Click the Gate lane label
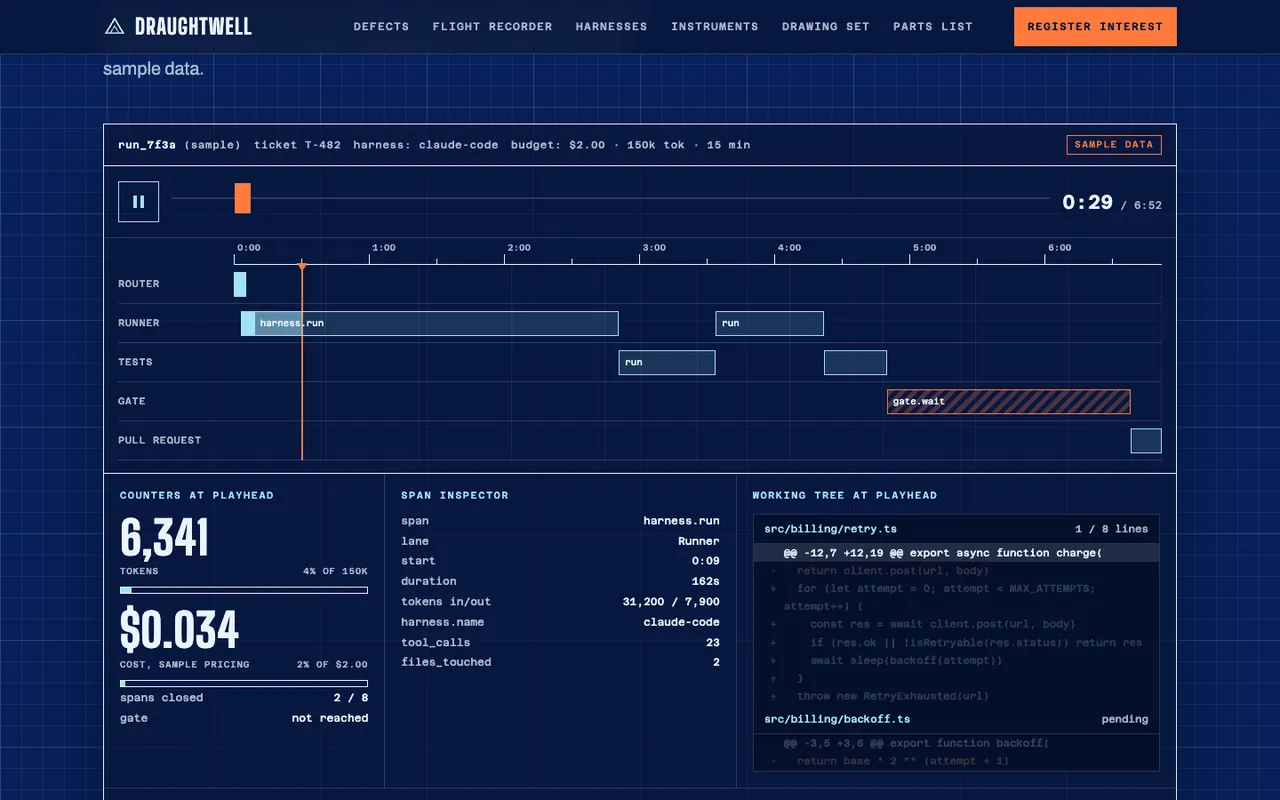 tap(132, 401)
